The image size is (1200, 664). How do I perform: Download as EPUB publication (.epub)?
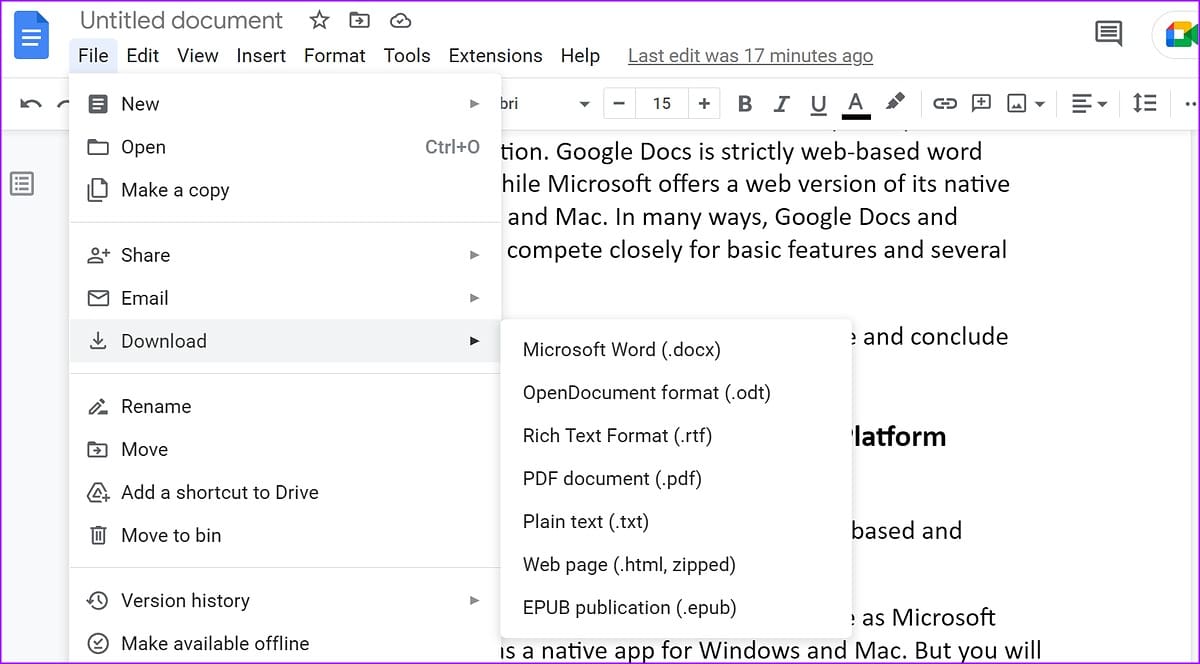point(676,608)
